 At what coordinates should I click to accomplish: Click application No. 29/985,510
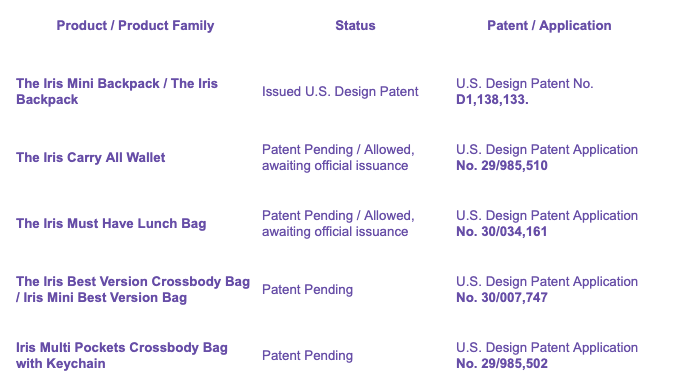coord(502,165)
